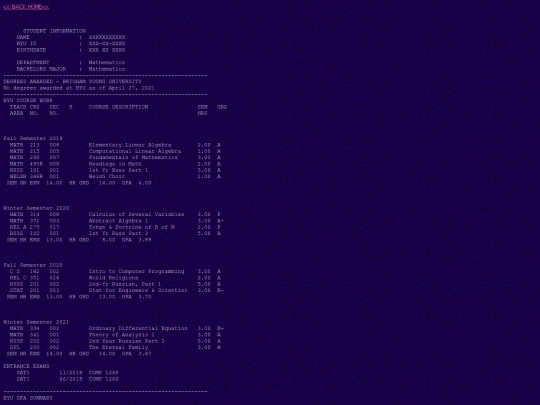540x405 pixels.
Task: Select the BYU COURSE WORK heading
Action: point(28,101)
